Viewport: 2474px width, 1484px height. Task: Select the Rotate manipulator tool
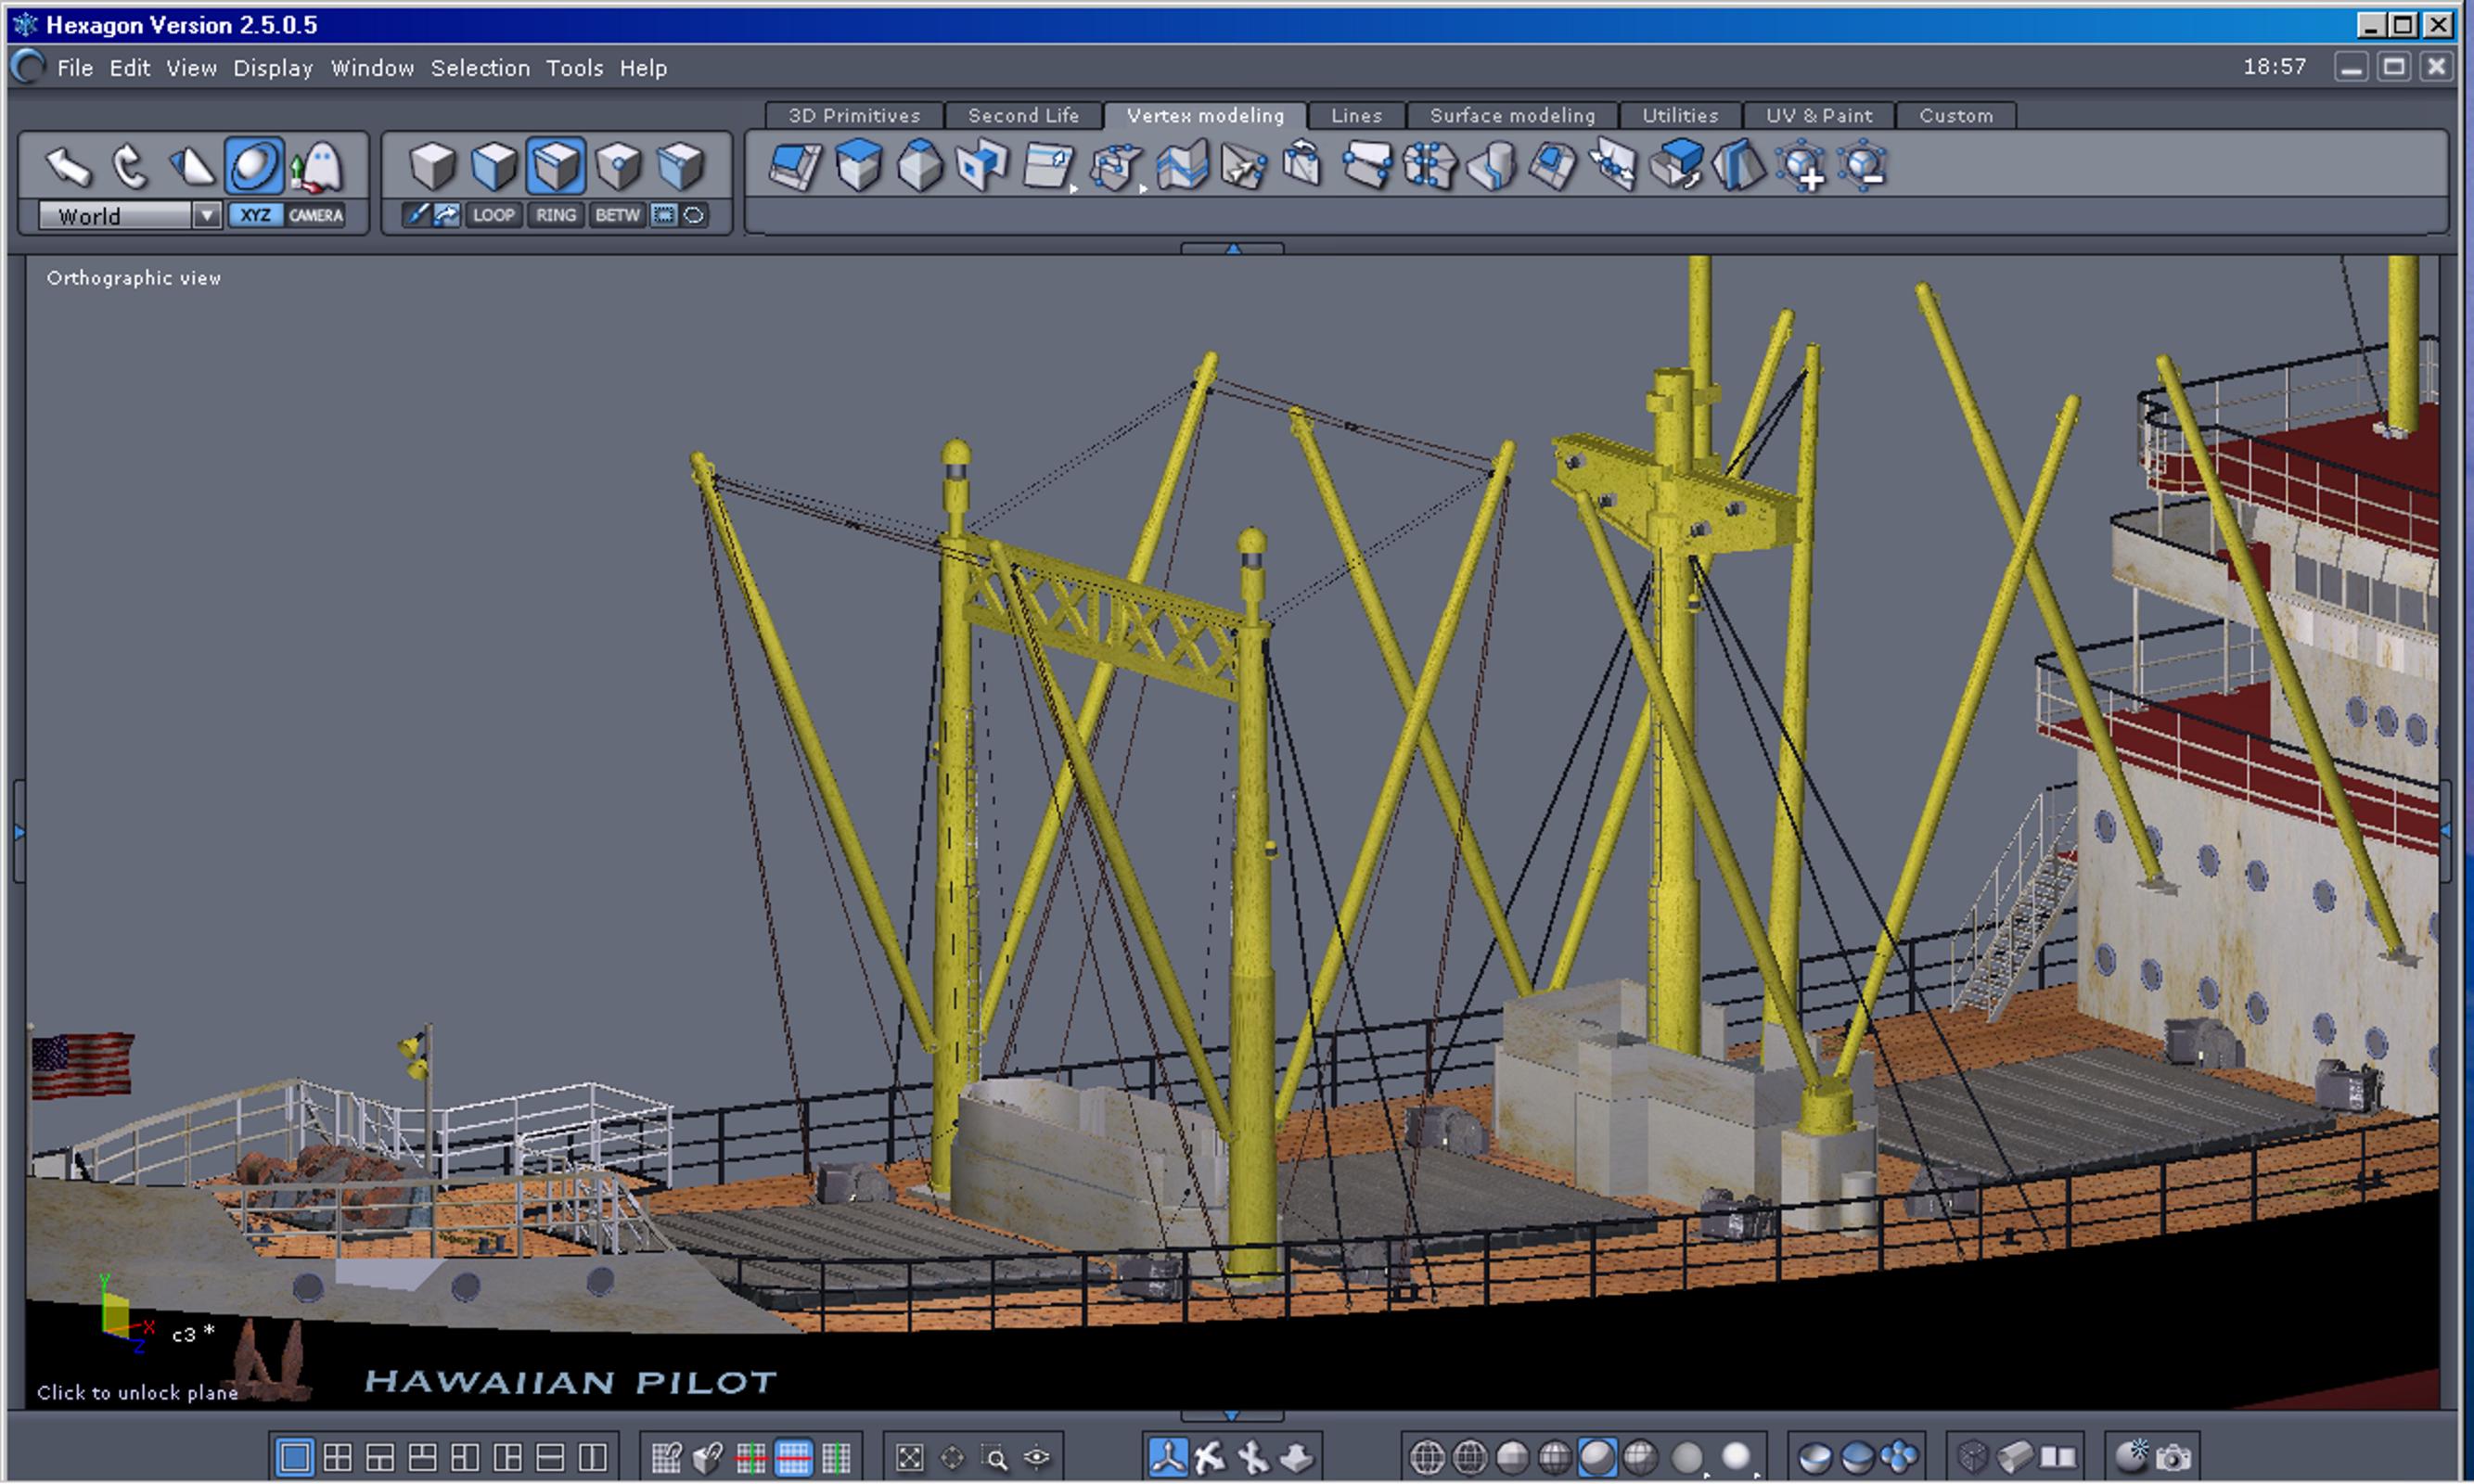tap(129, 166)
